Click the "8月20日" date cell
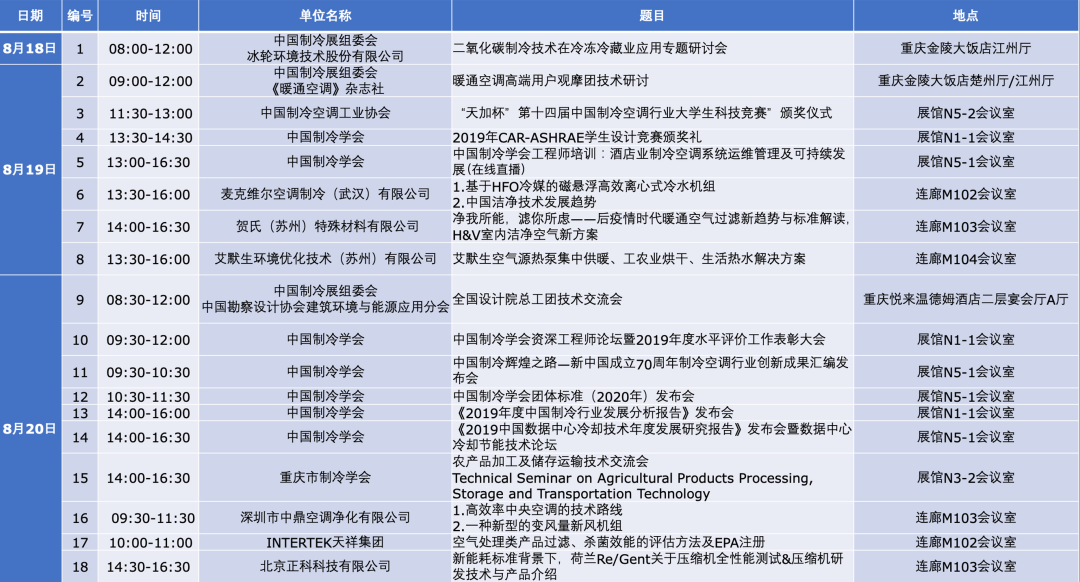This screenshot has width=1080, height=582. click(x=30, y=428)
